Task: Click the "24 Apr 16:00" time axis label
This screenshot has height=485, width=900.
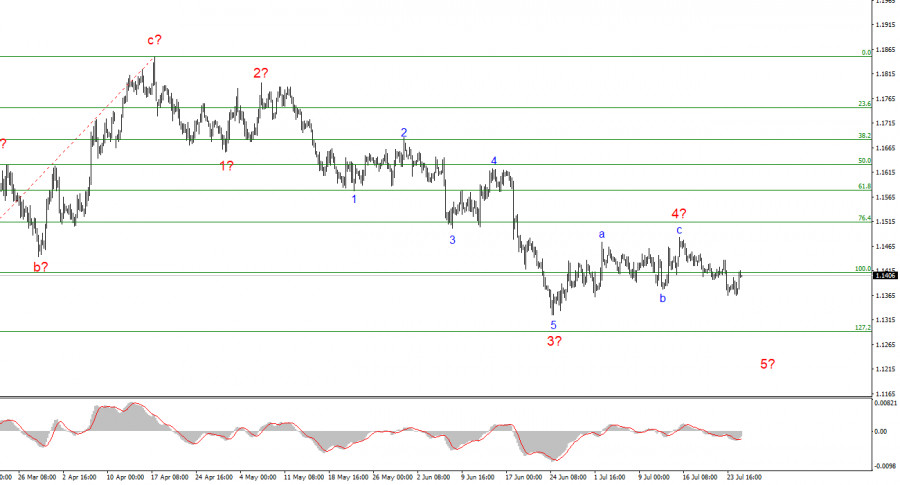Action: click(214, 477)
